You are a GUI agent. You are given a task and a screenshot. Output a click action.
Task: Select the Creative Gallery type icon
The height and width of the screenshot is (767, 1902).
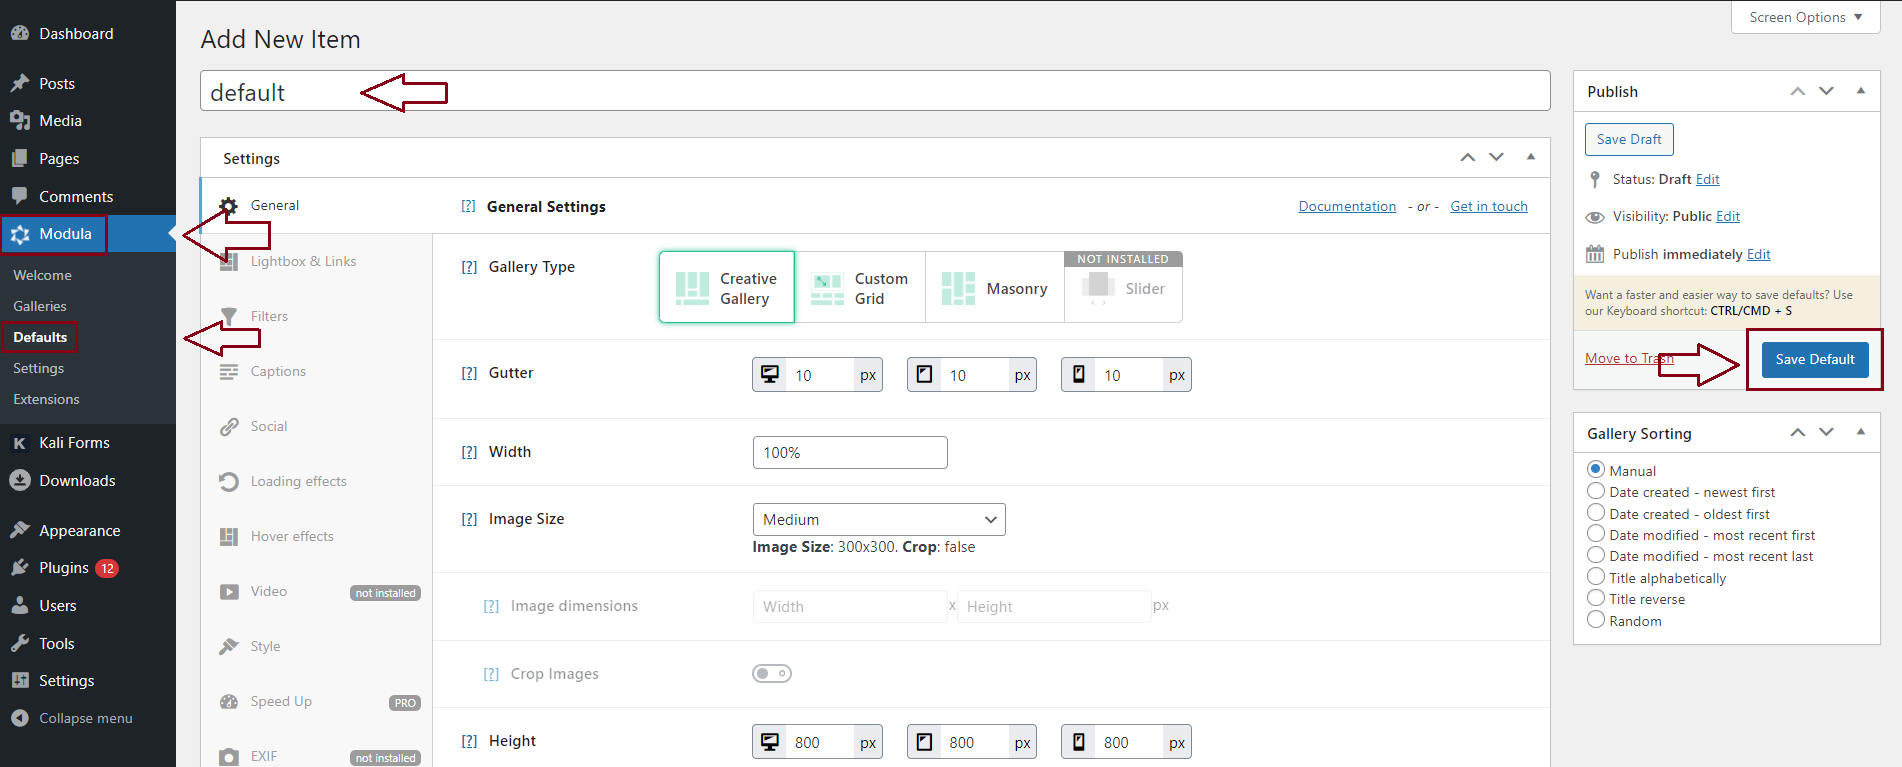pyautogui.click(x=692, y=288)
